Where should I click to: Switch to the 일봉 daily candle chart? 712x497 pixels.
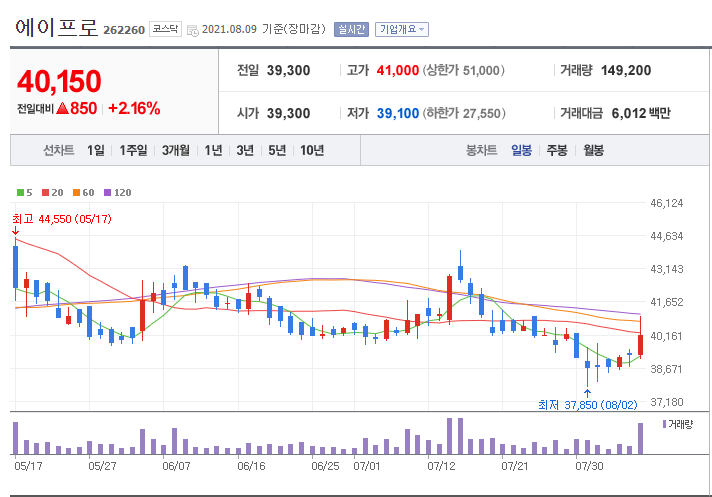point(521,150)
